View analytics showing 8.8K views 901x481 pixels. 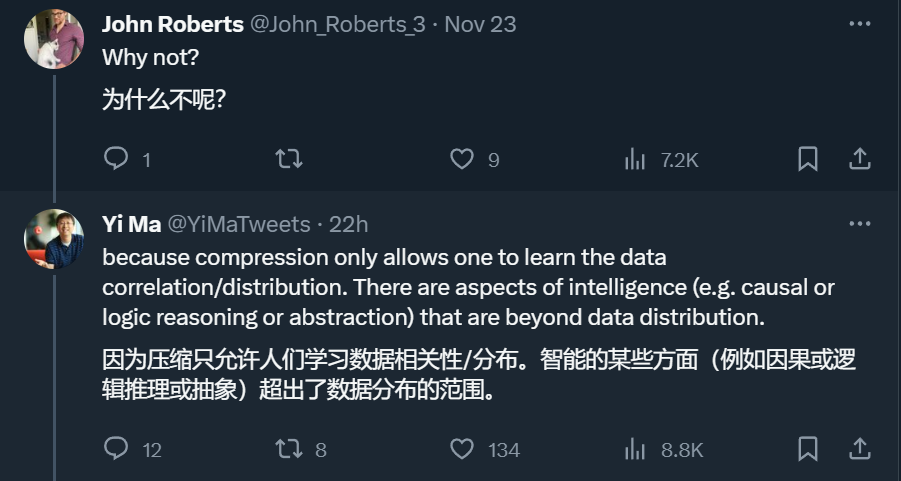[x=664, y=449]
